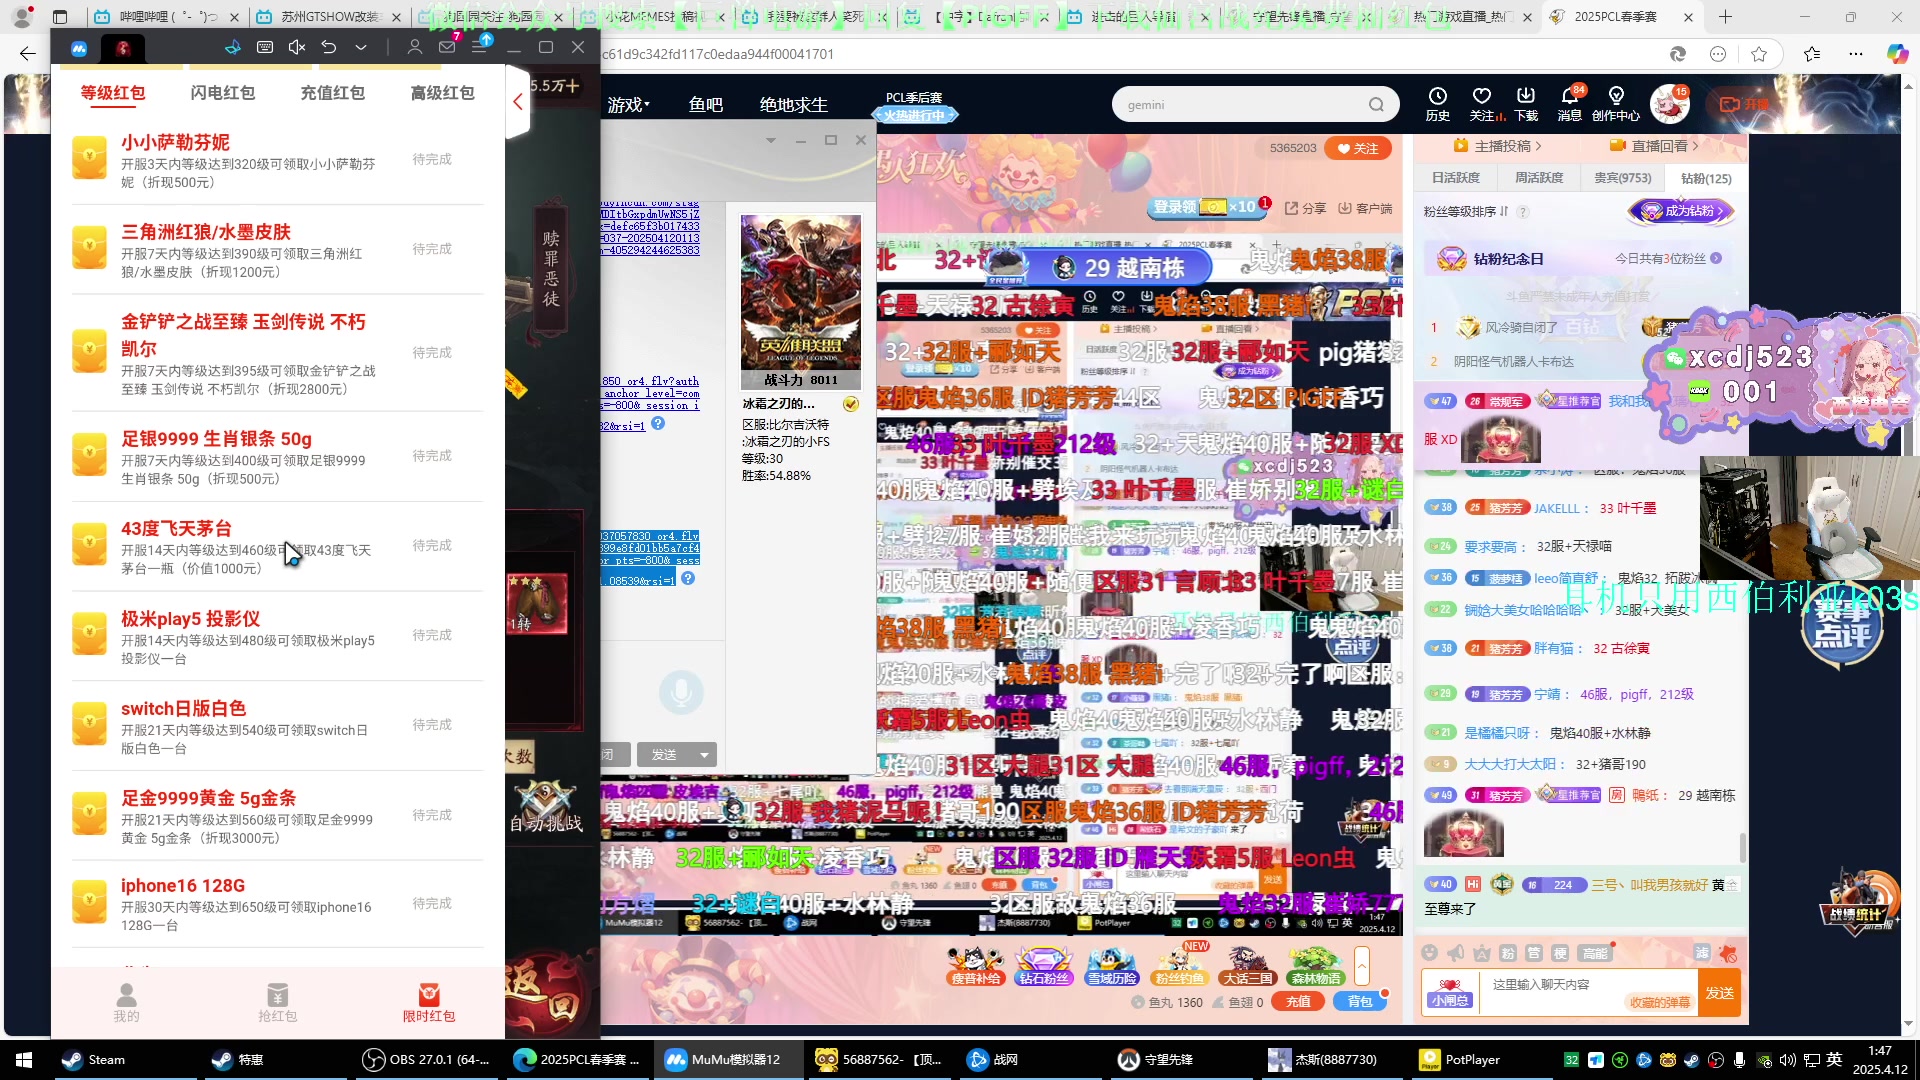Expand the 游戏 navigation dropdown

point(629,105)
